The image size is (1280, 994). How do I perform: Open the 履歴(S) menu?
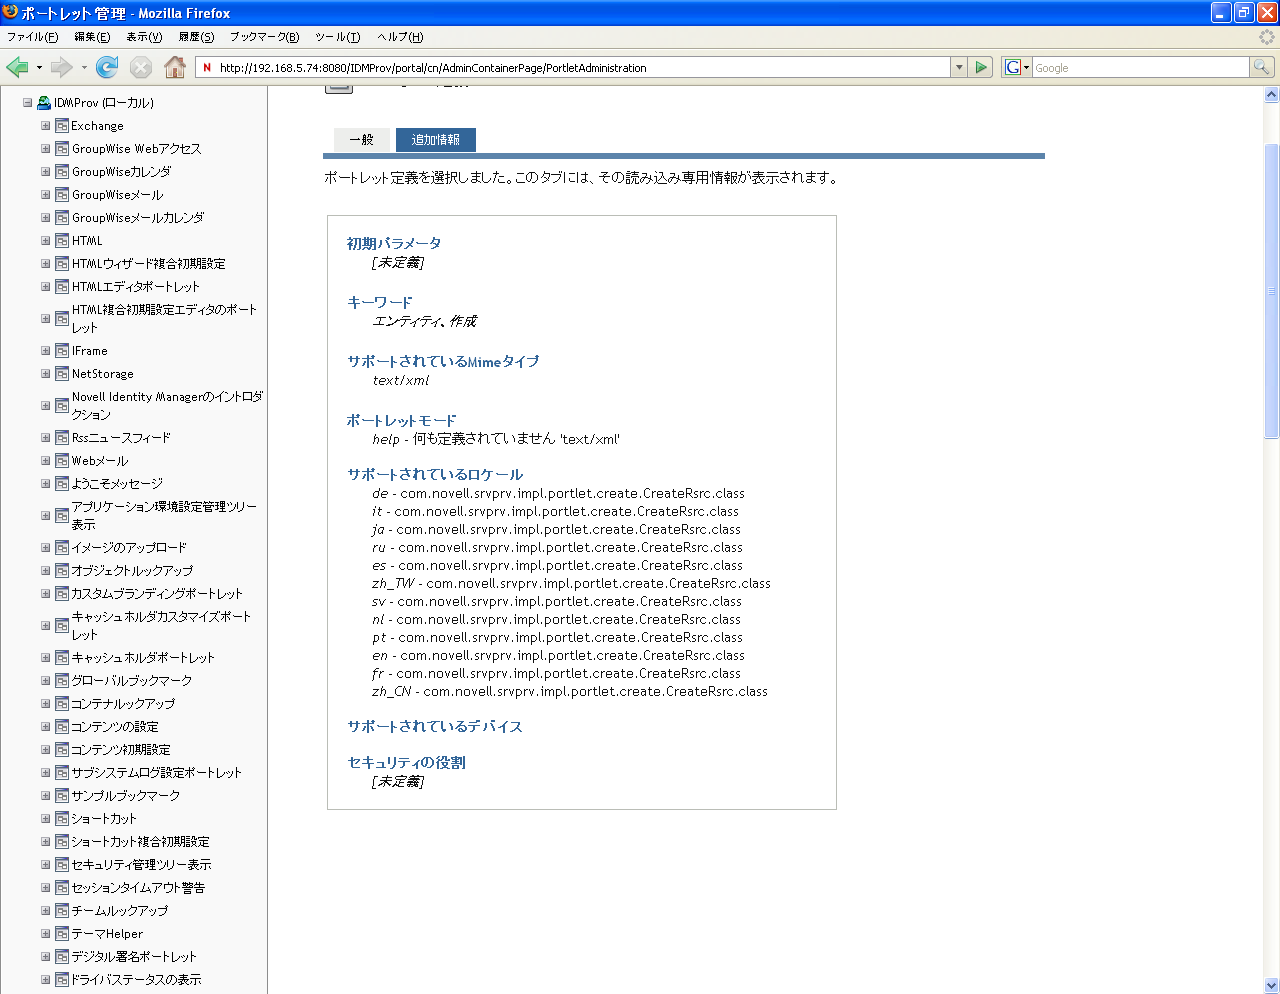pos(196,37)
